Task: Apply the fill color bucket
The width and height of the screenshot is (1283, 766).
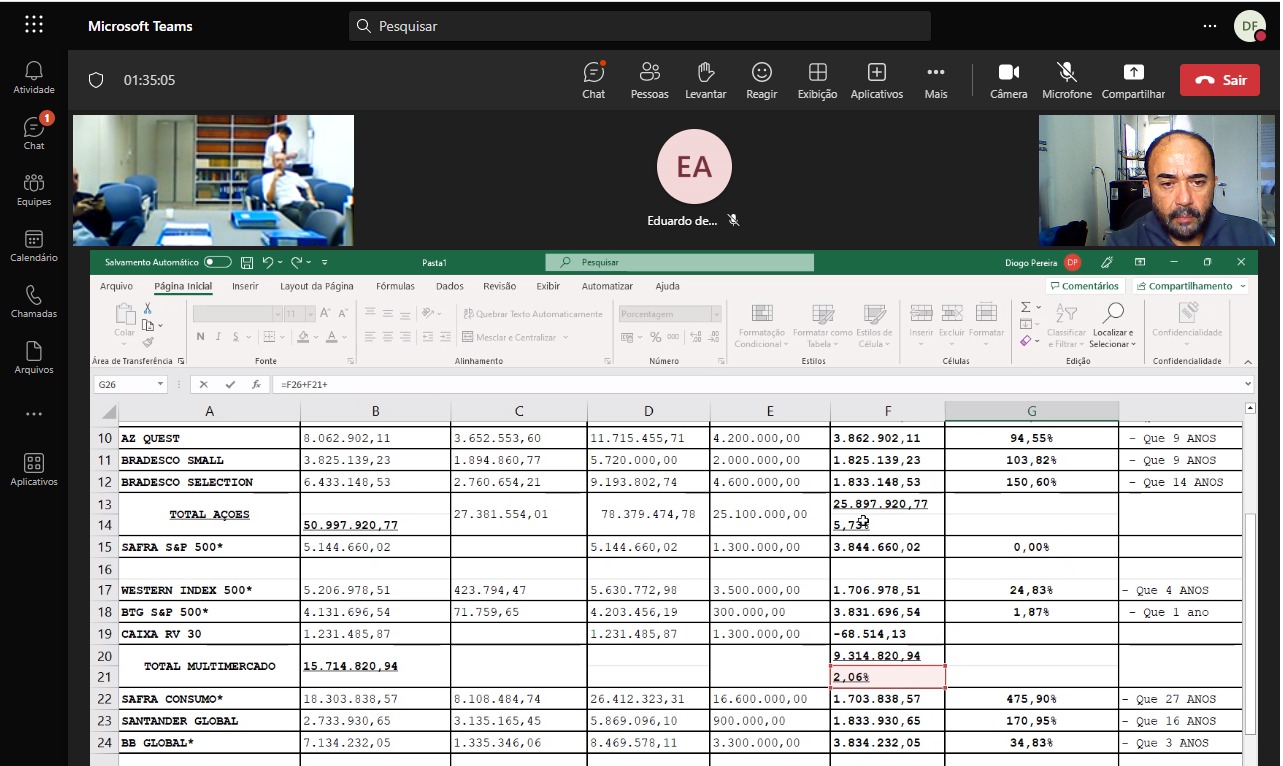Action: (301, 337)
